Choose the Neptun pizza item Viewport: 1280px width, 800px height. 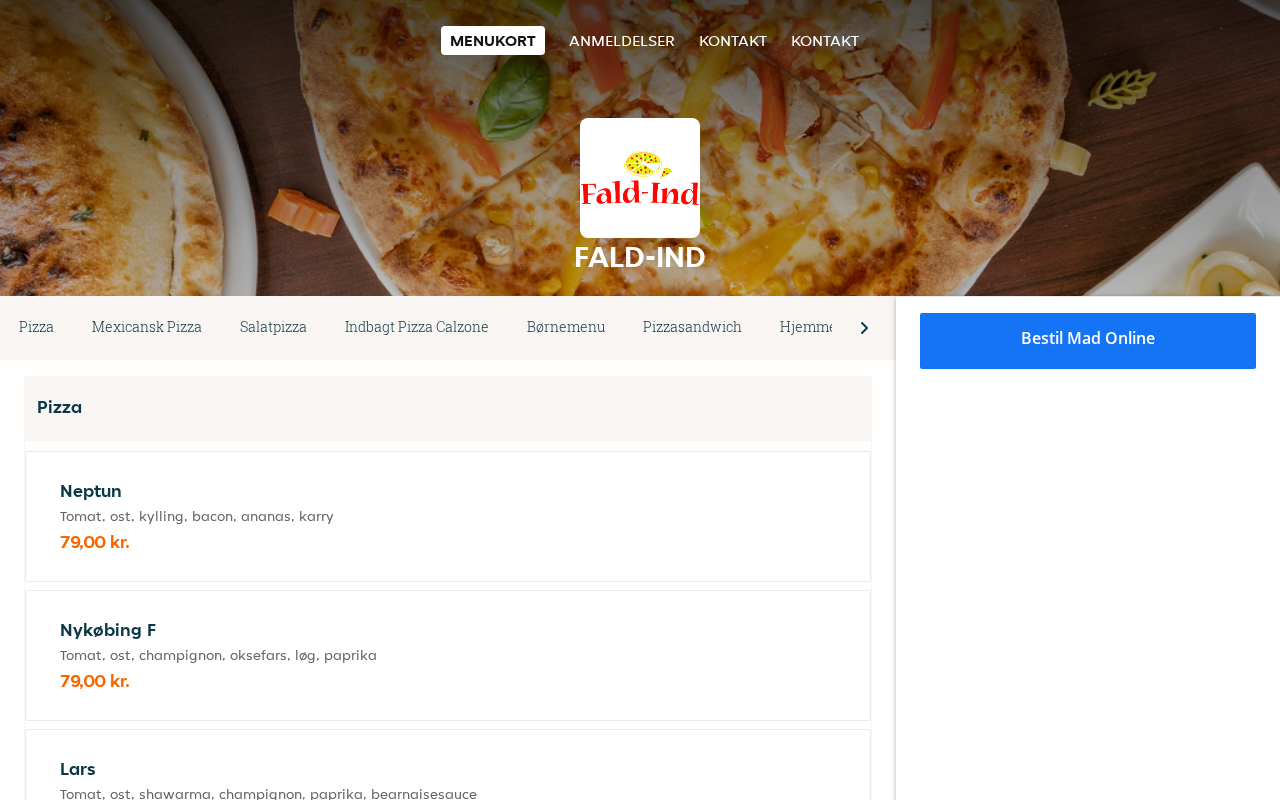pyautogui.click(x=448, y=516)
